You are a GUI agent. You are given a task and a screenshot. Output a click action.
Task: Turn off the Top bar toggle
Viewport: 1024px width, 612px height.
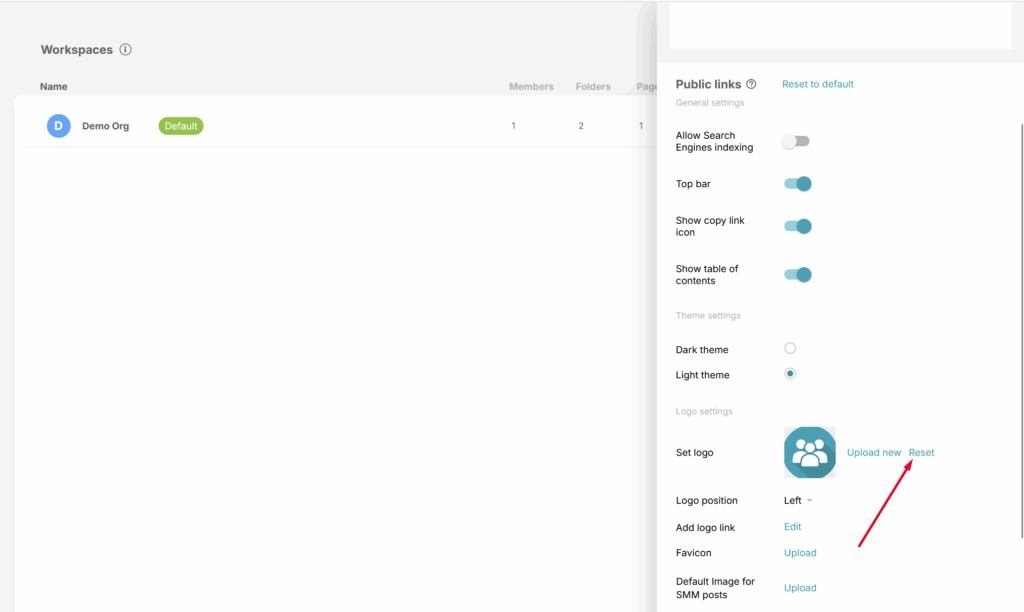[797, 184]
